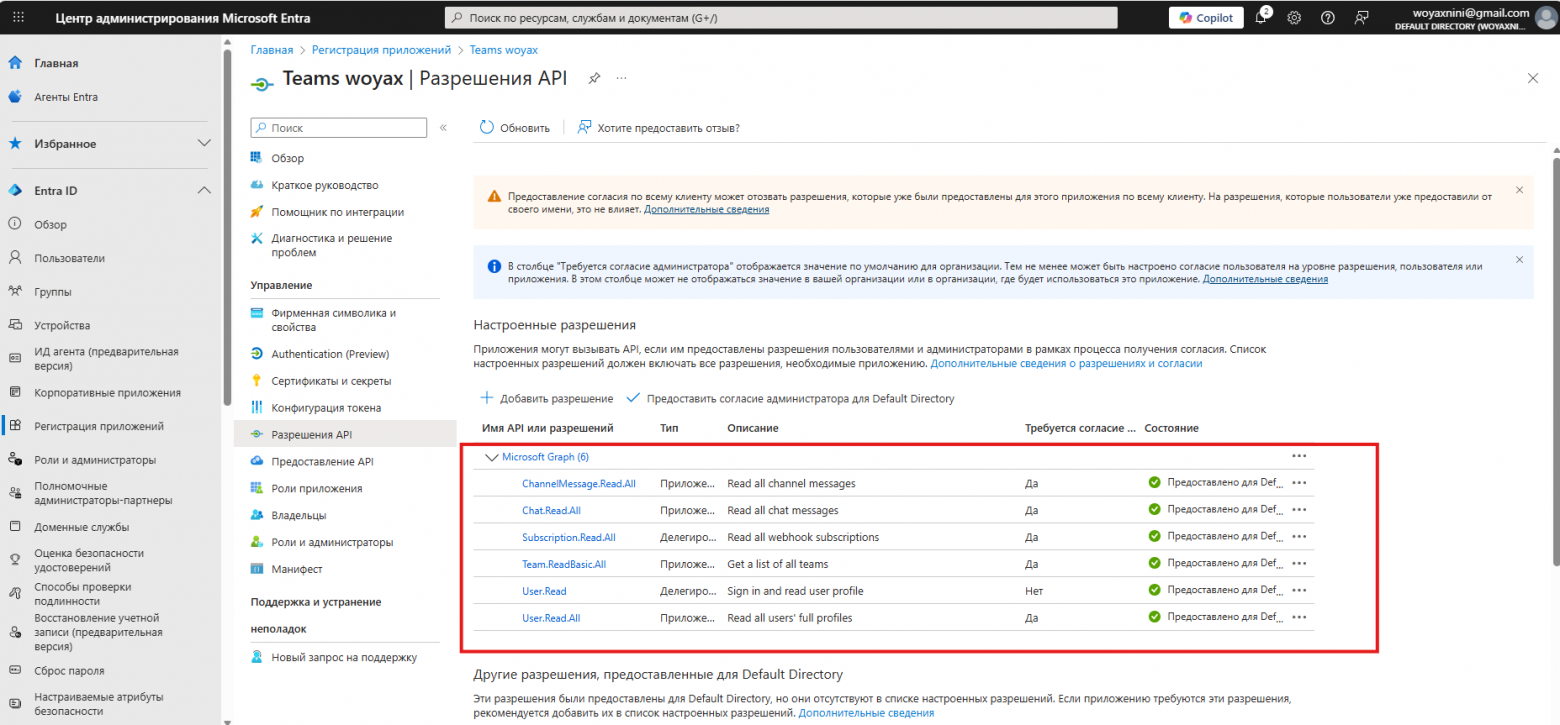This screenshot has height=725, width=1560.
Task: Open the Subscription.Read.All permission link
Action: (x=569, y=537)
